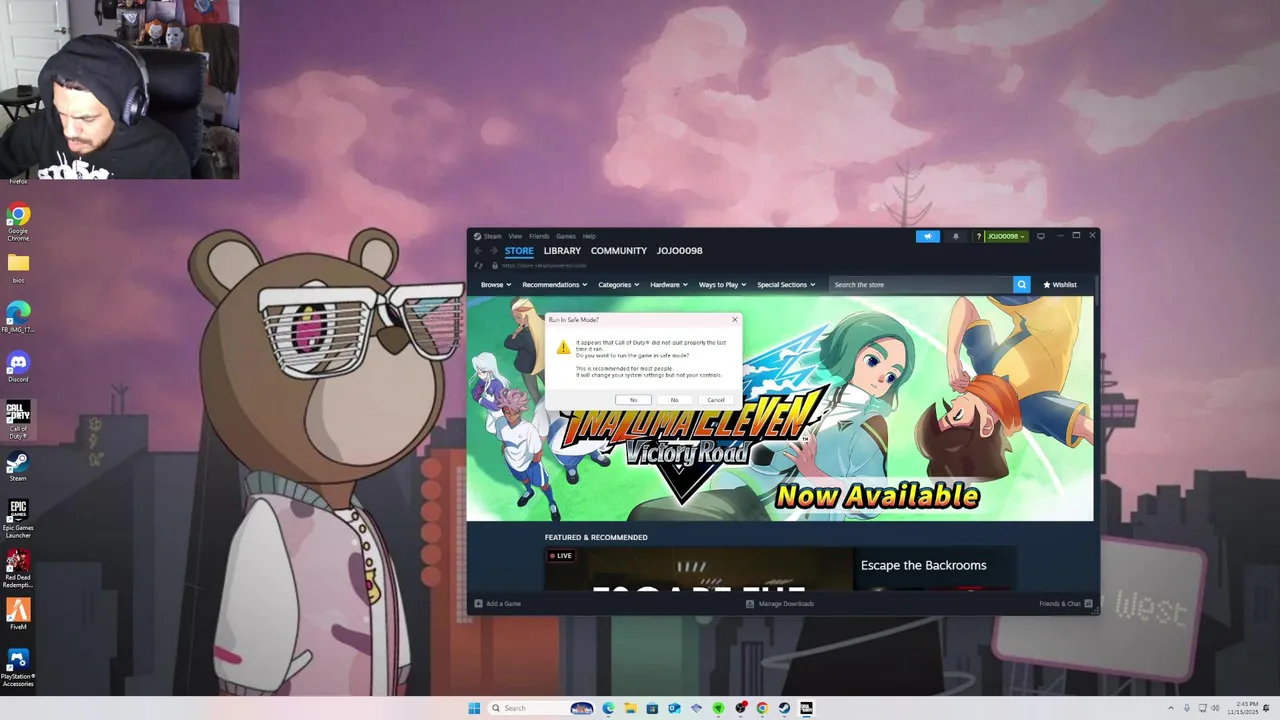Screen dimensions: 1280x720
Task: Expand the Ways to Play dropdown
Action: [723, 285]
